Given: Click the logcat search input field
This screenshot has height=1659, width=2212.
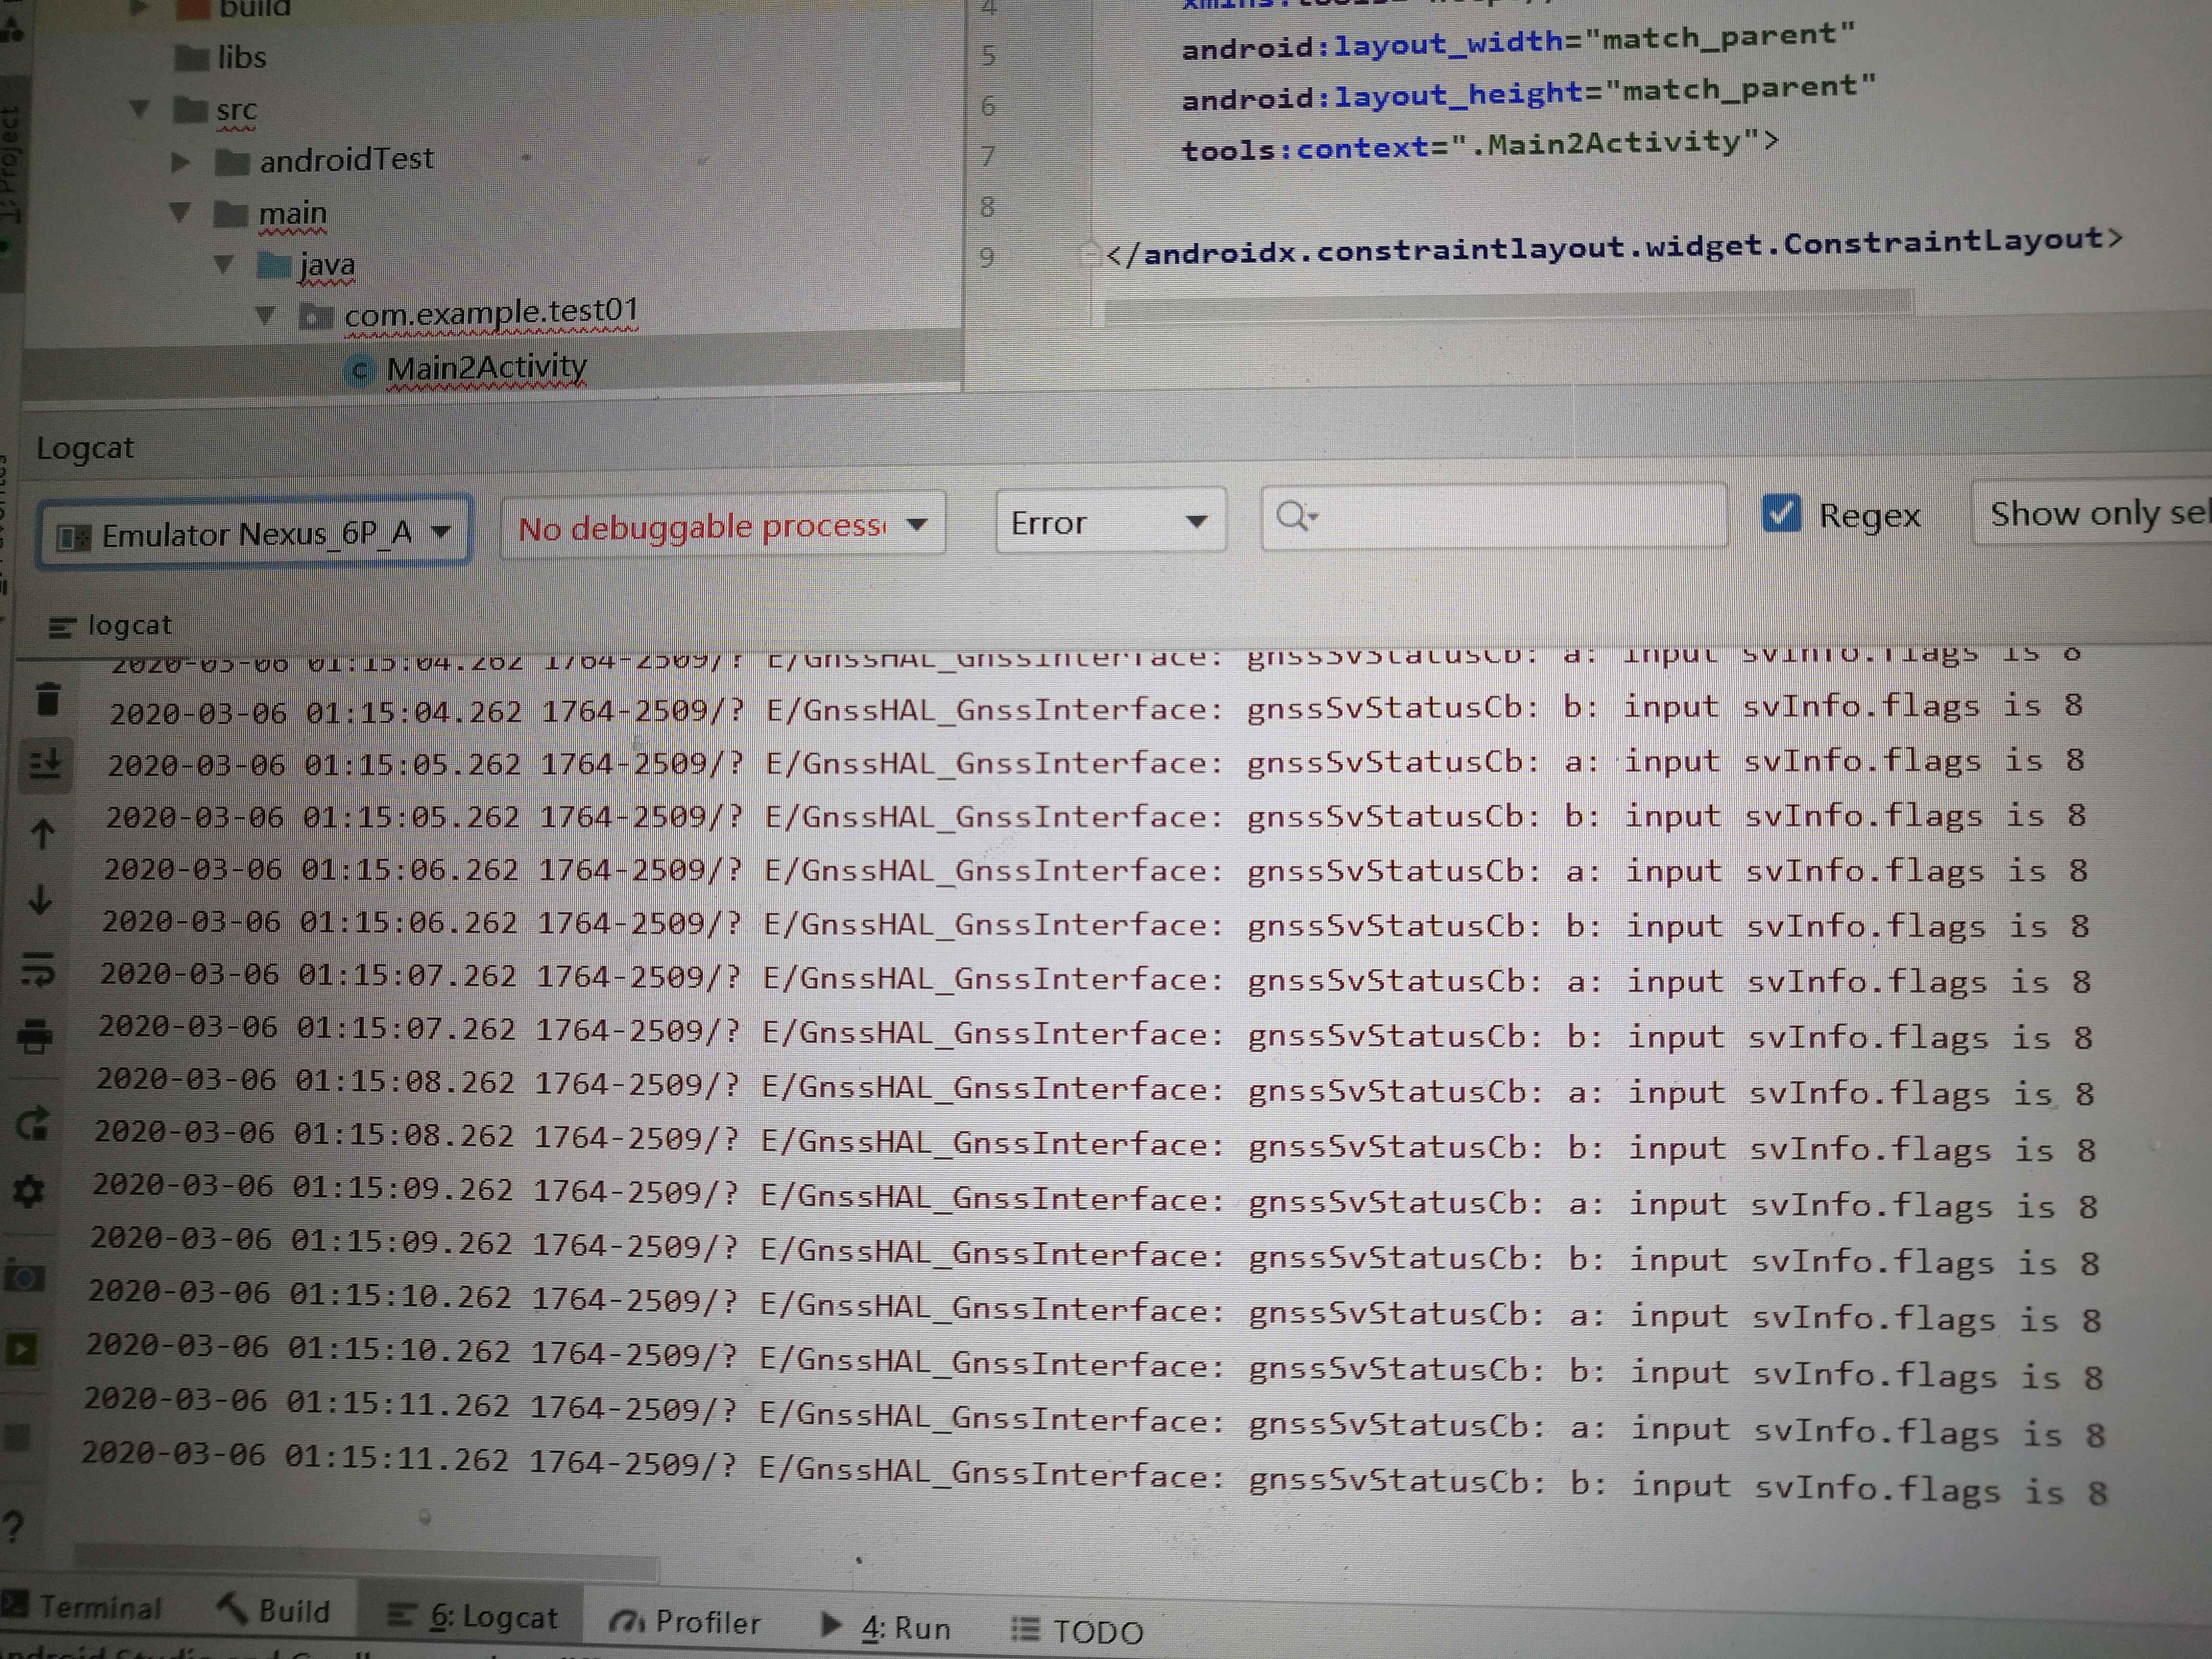Looking at the screenshot, I should point(1494,516).
